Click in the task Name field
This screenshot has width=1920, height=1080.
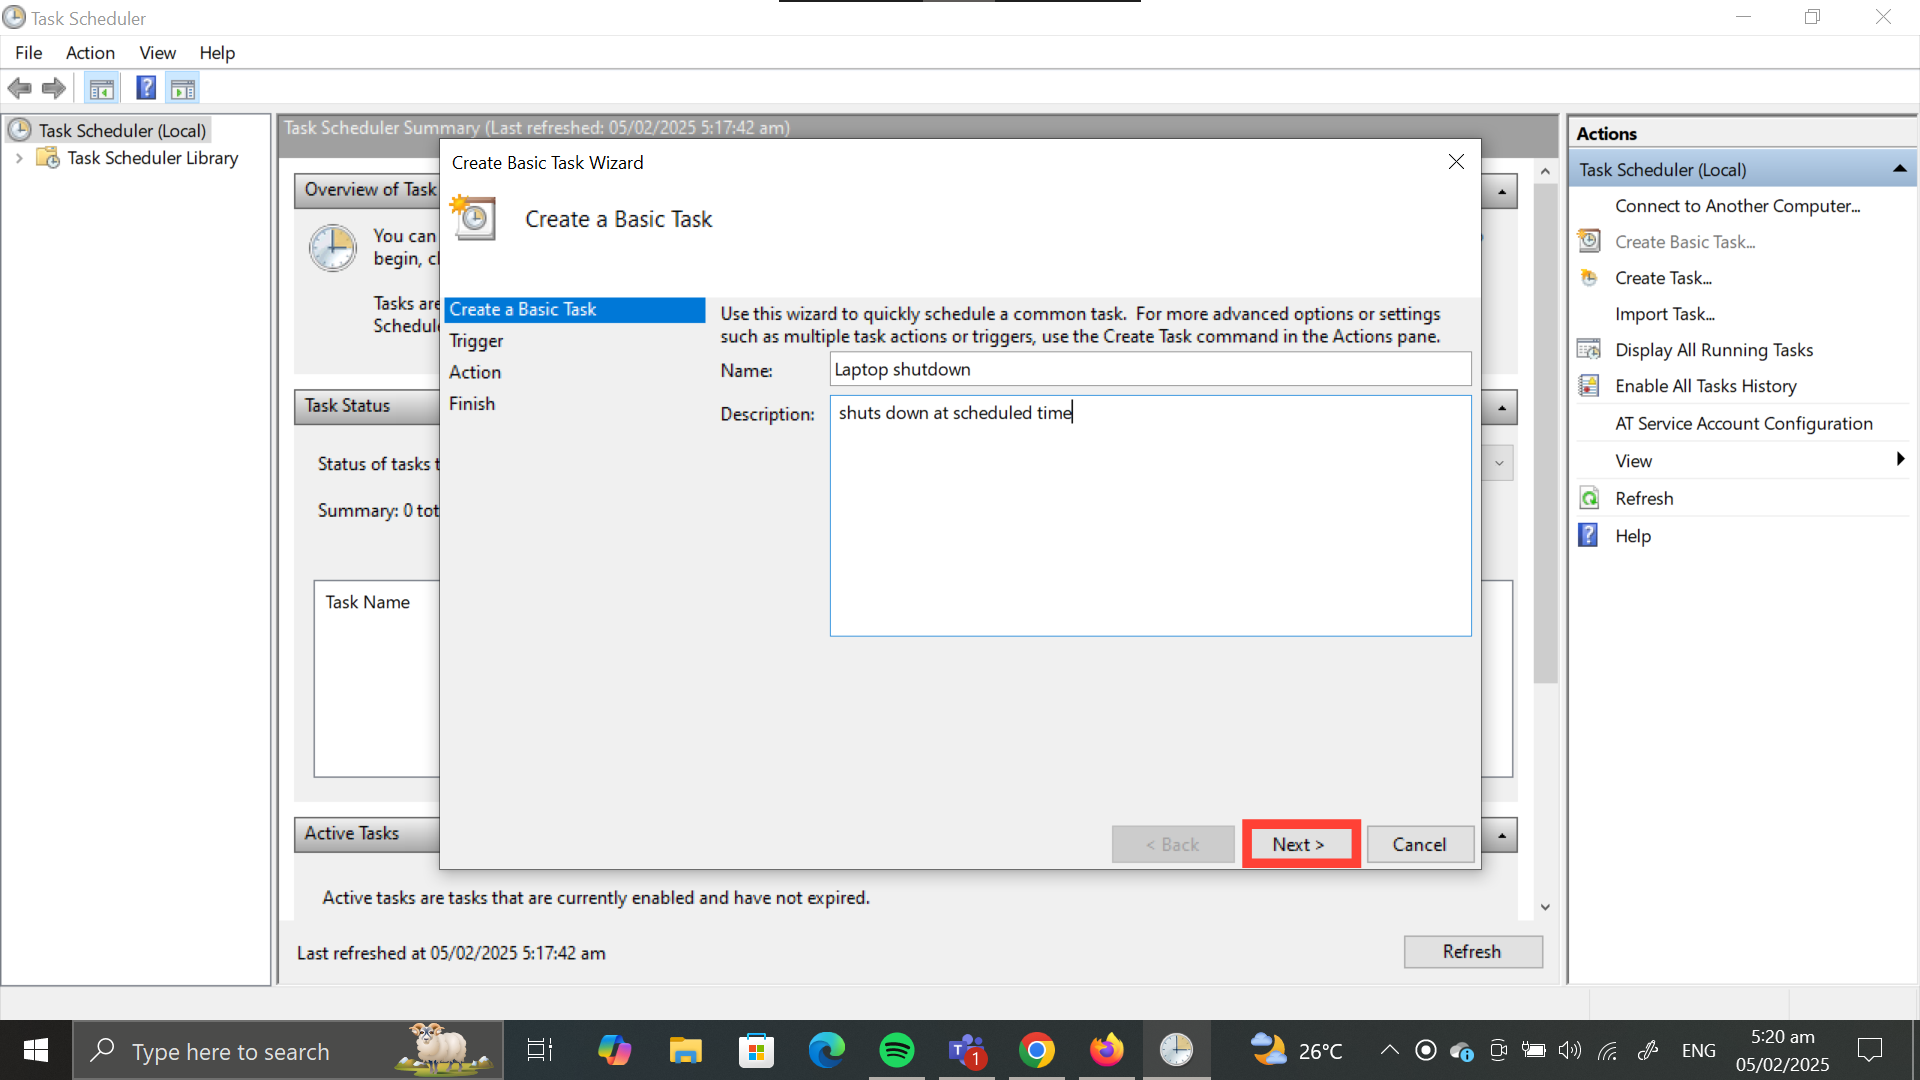point(1150,369)
